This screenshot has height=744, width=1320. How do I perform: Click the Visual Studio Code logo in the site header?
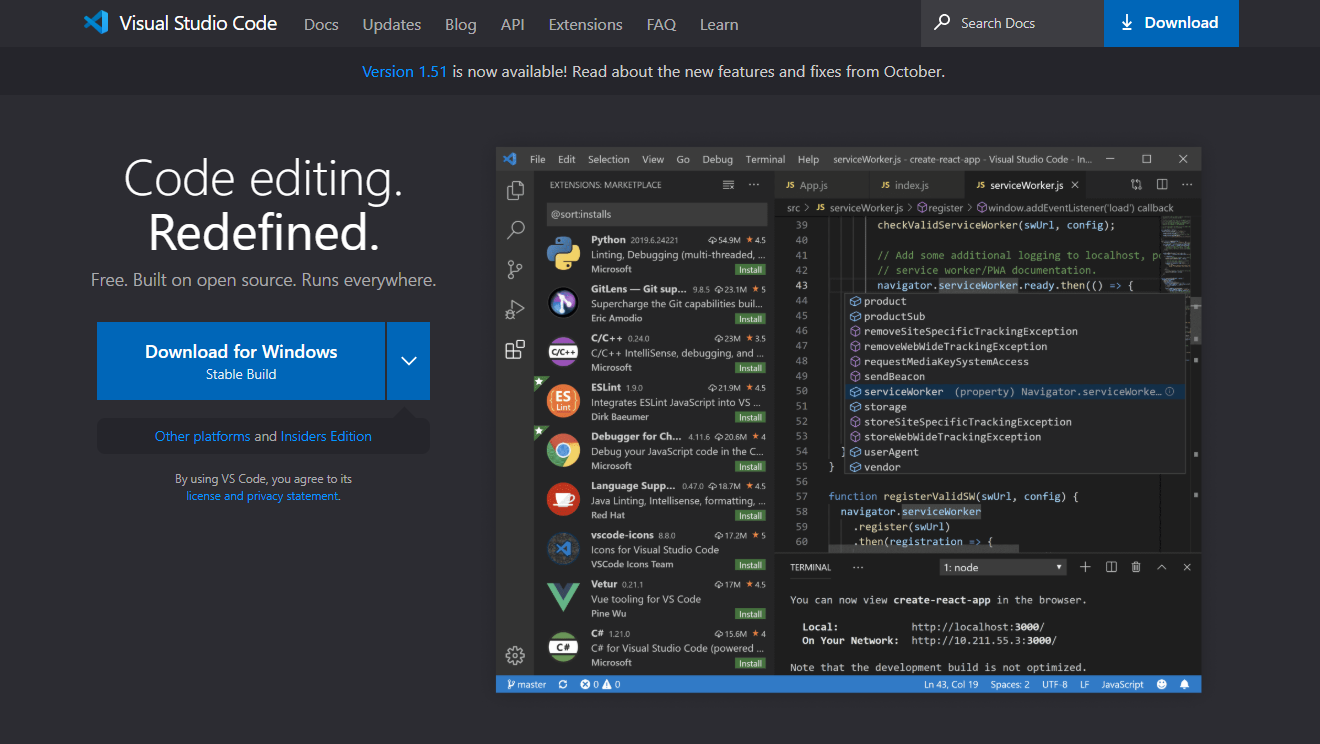(x=96, y=22)
